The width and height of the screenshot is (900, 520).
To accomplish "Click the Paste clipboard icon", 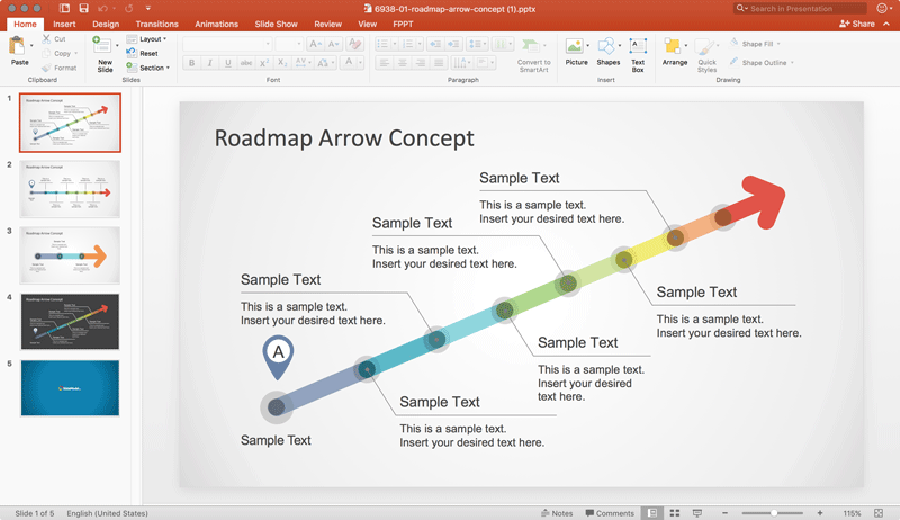I will 17,45.
